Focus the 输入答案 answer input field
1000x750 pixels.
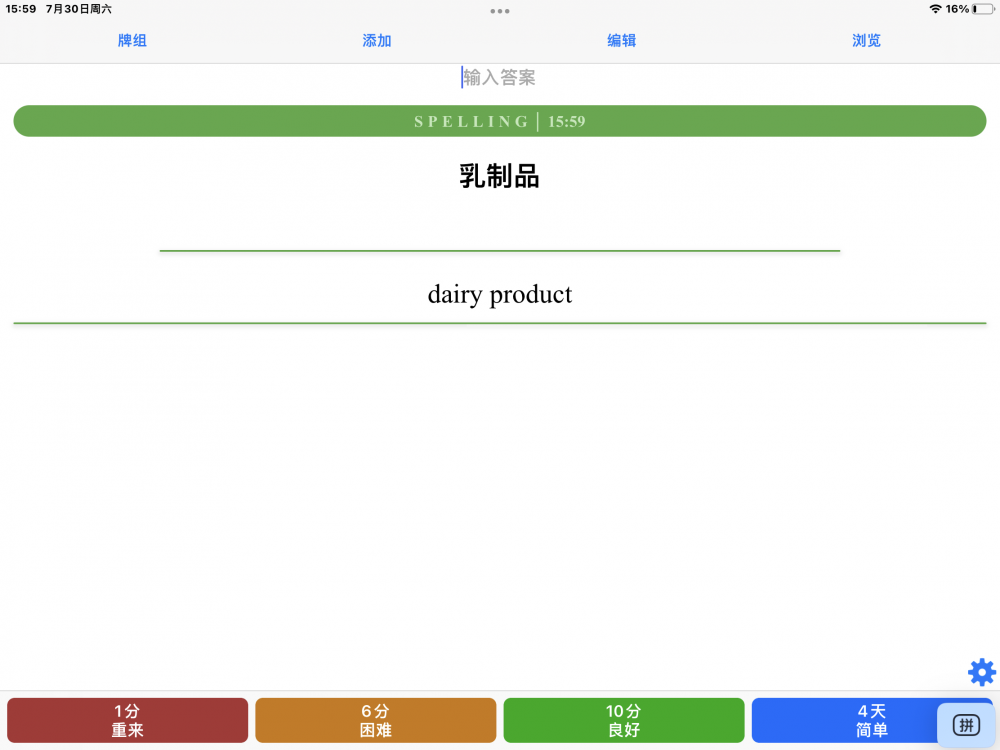(x=499, y=78)
